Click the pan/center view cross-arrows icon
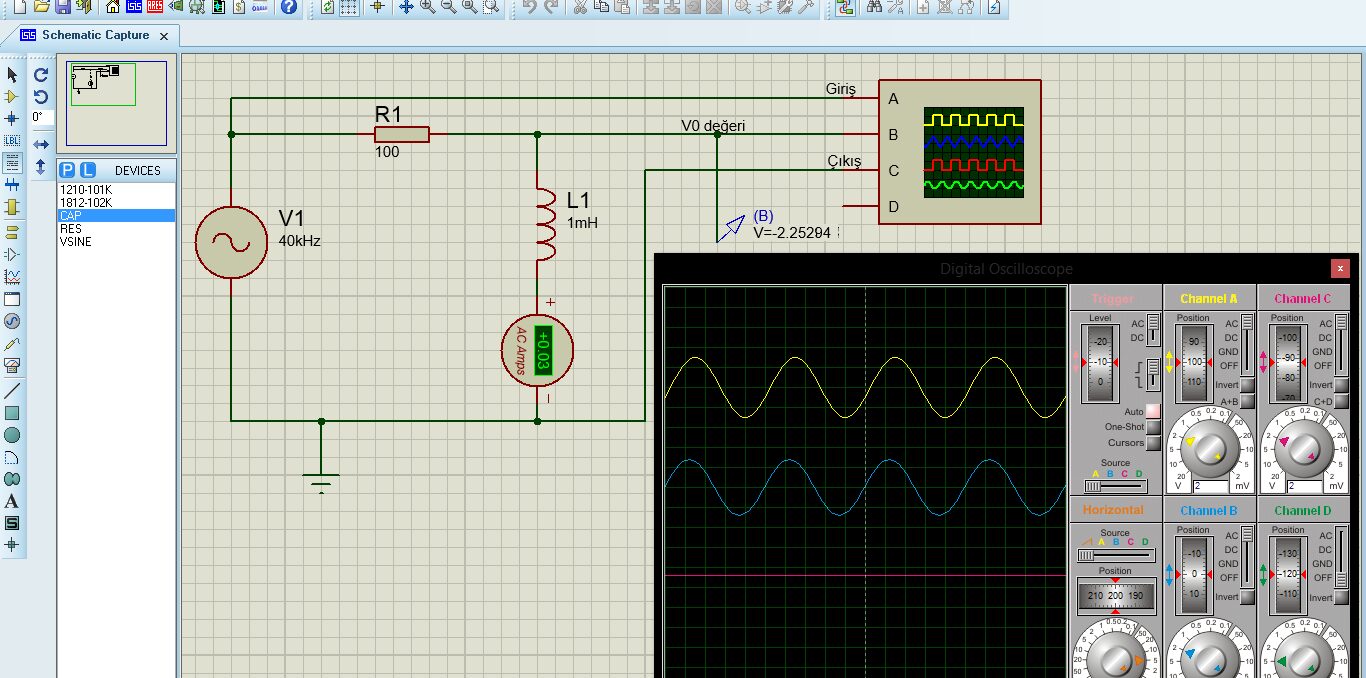Viewport: 1366px width, 678px height. tap(406, 7)
